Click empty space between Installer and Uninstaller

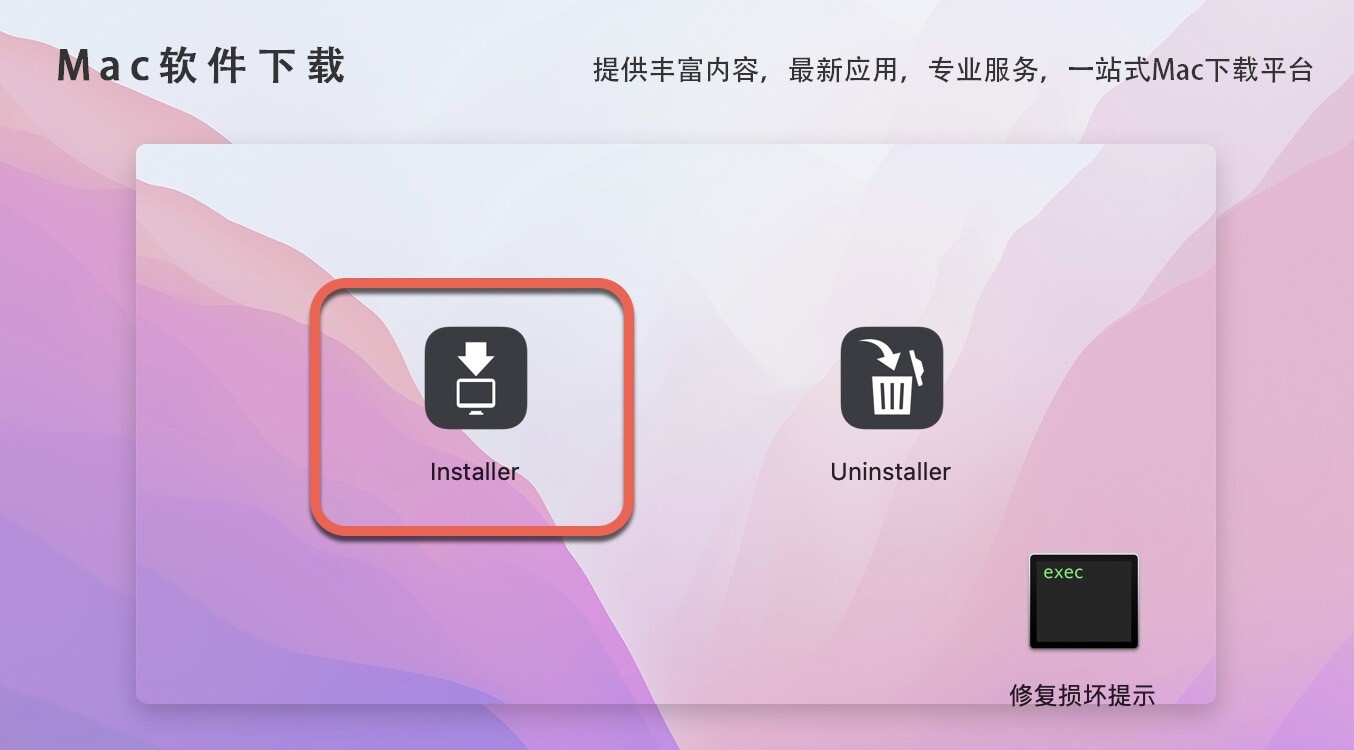(x=684, y=400)
